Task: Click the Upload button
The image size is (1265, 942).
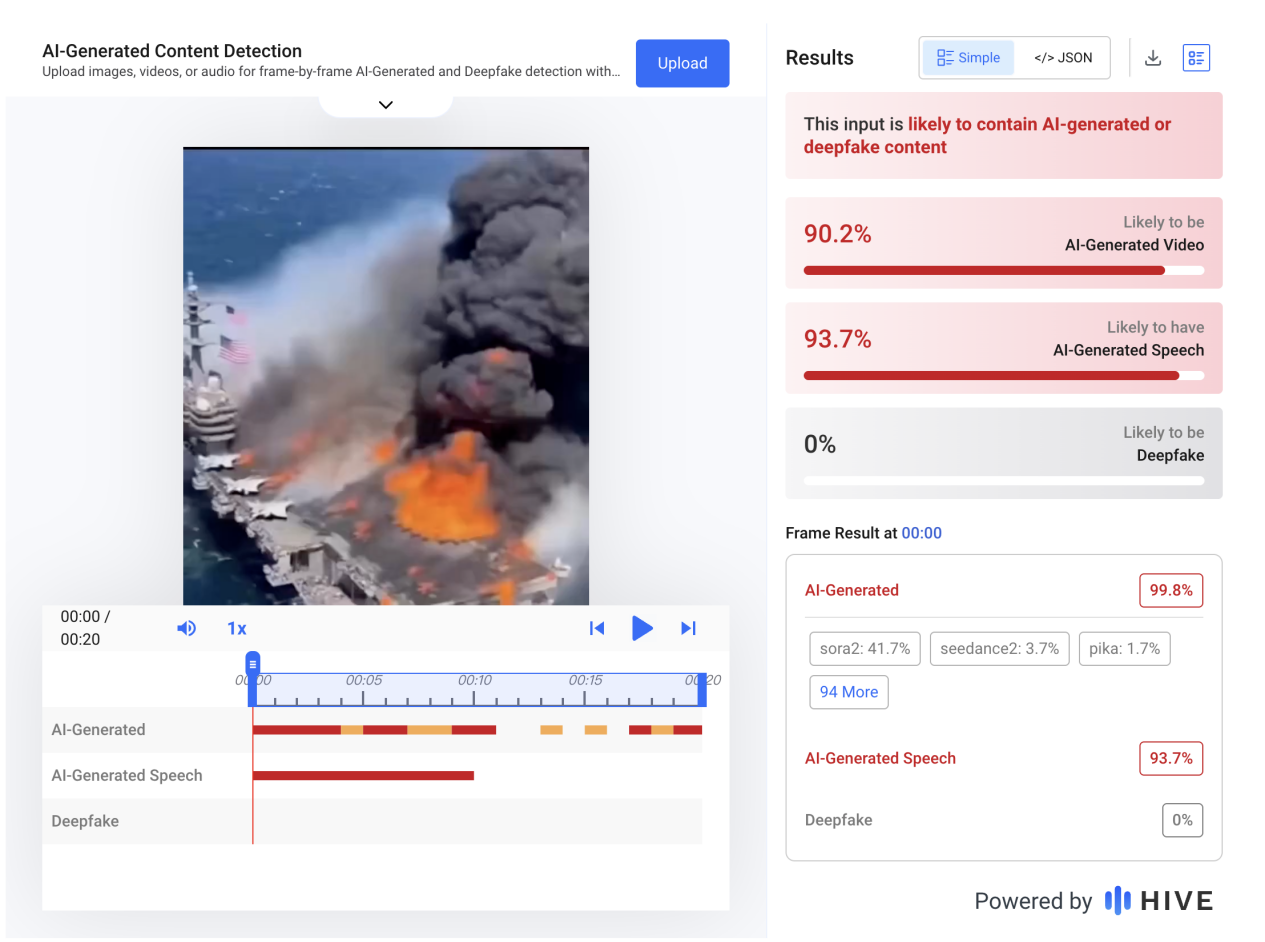Action: pos(682,63)
